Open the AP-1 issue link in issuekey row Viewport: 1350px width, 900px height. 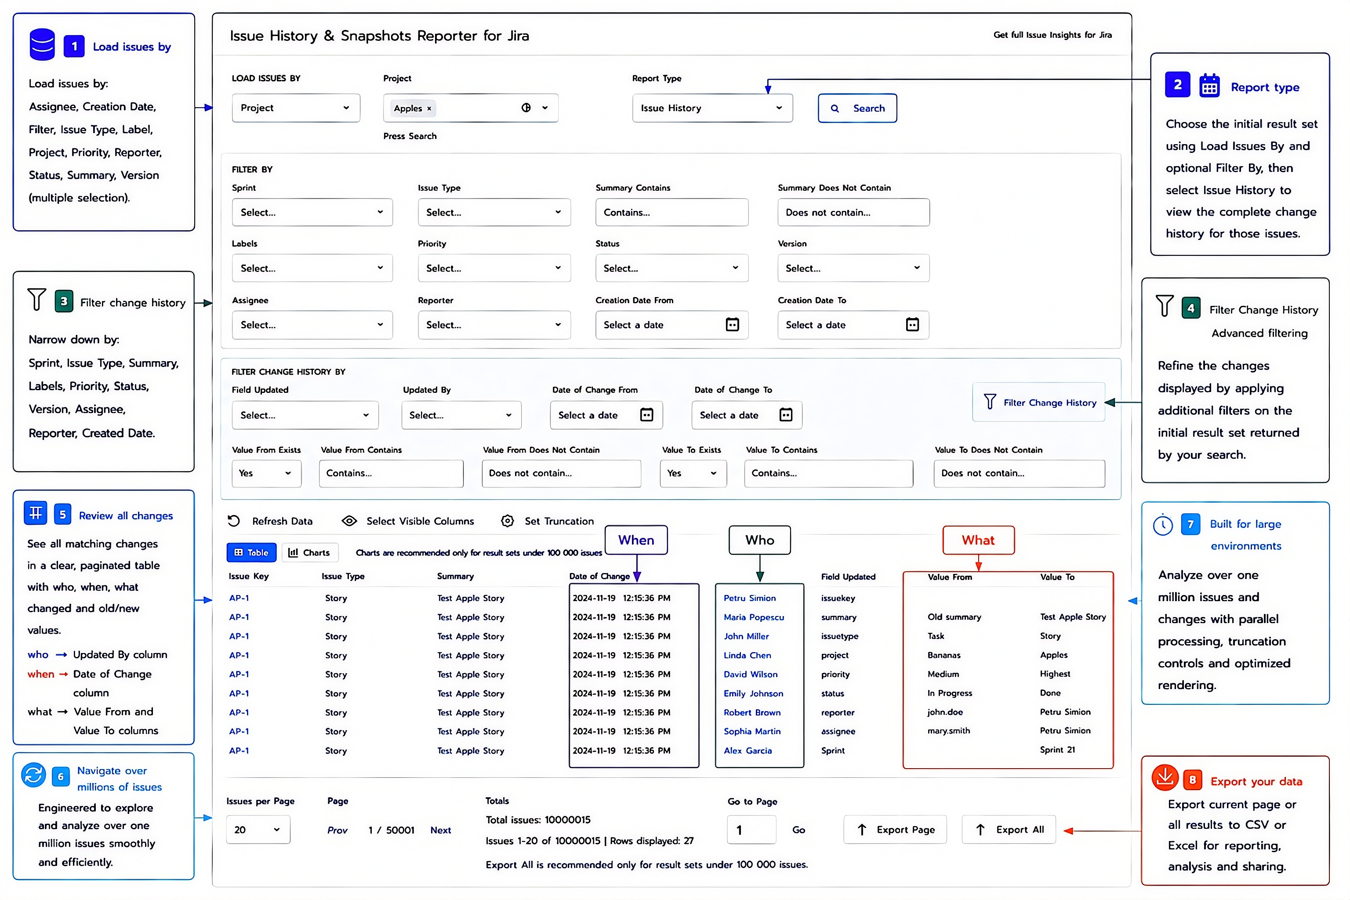pyautogui.click(x=239, y=598)
